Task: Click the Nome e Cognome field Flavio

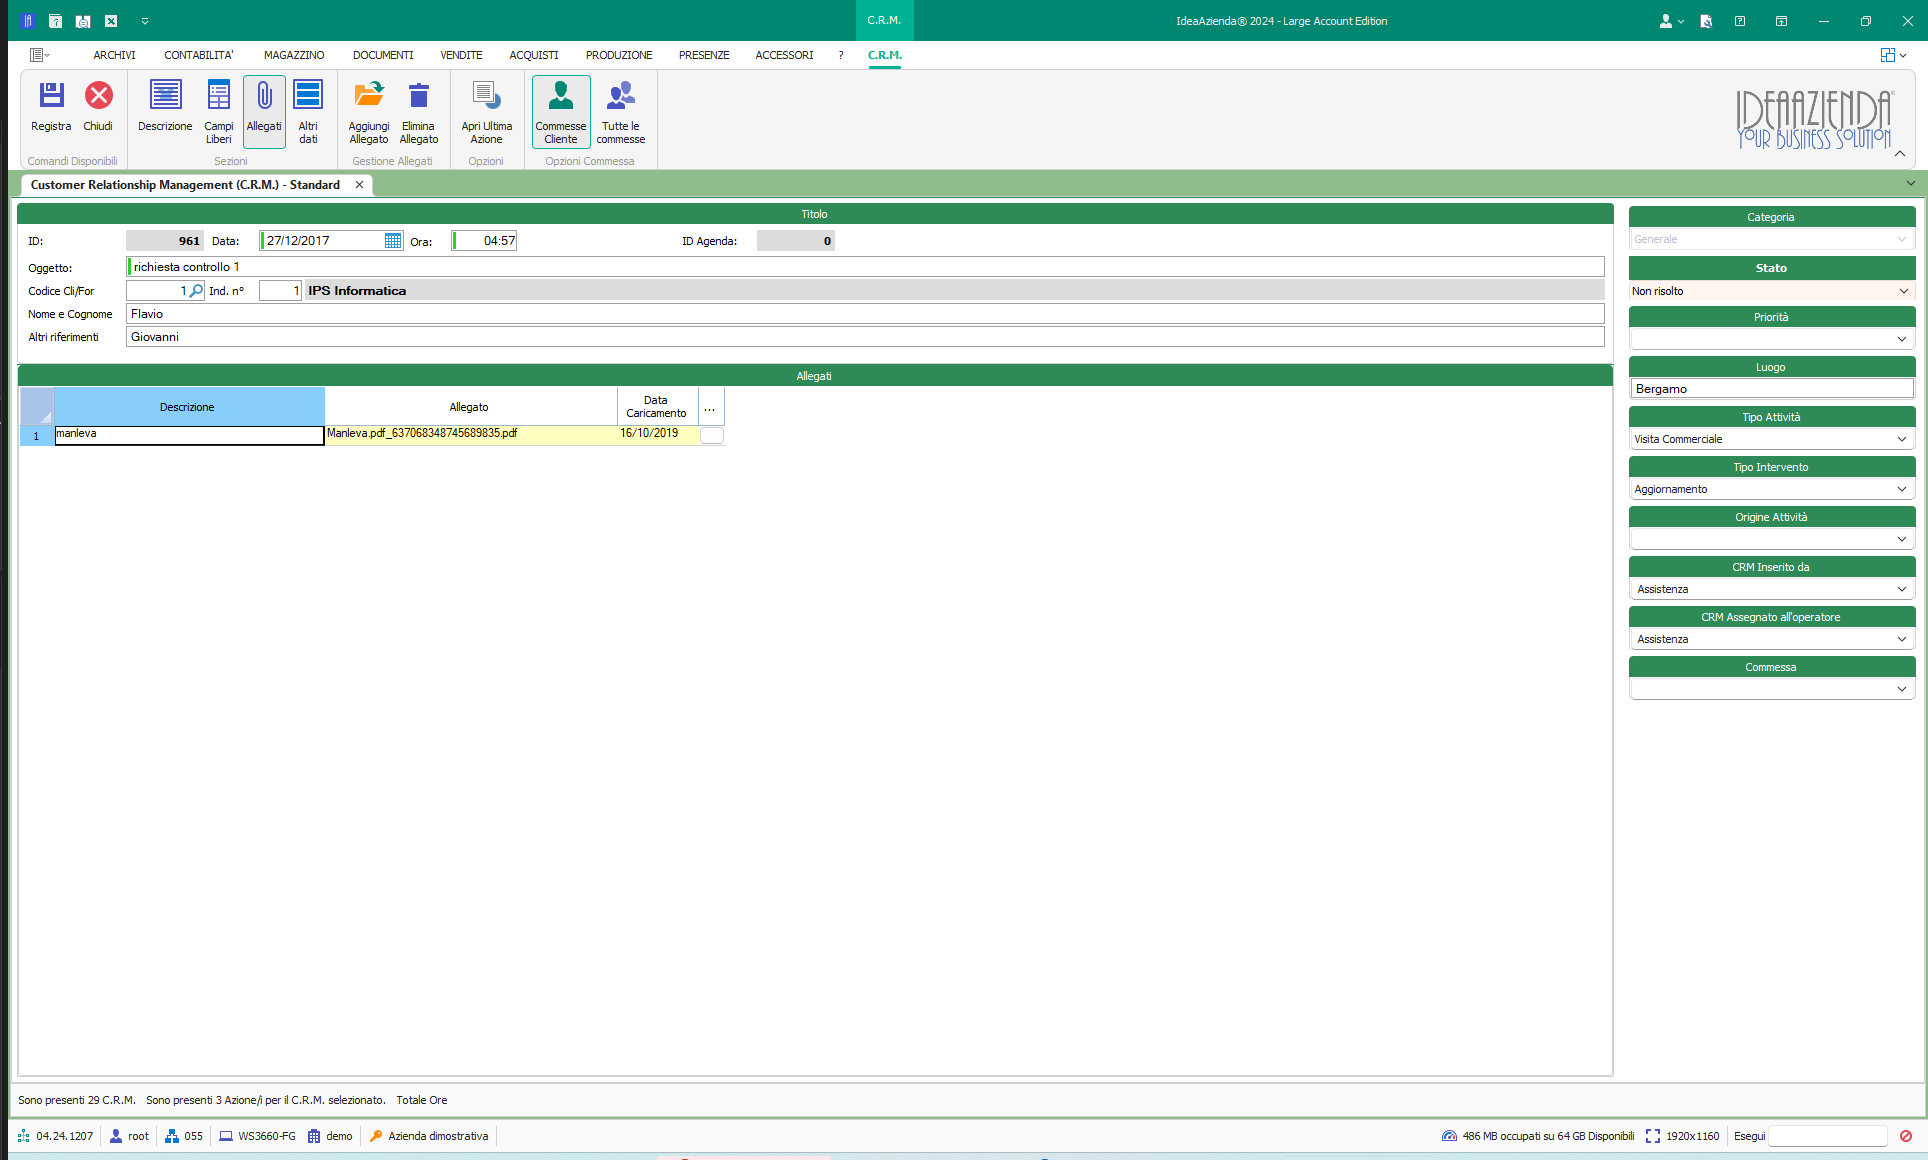Action: pos(865,314)
